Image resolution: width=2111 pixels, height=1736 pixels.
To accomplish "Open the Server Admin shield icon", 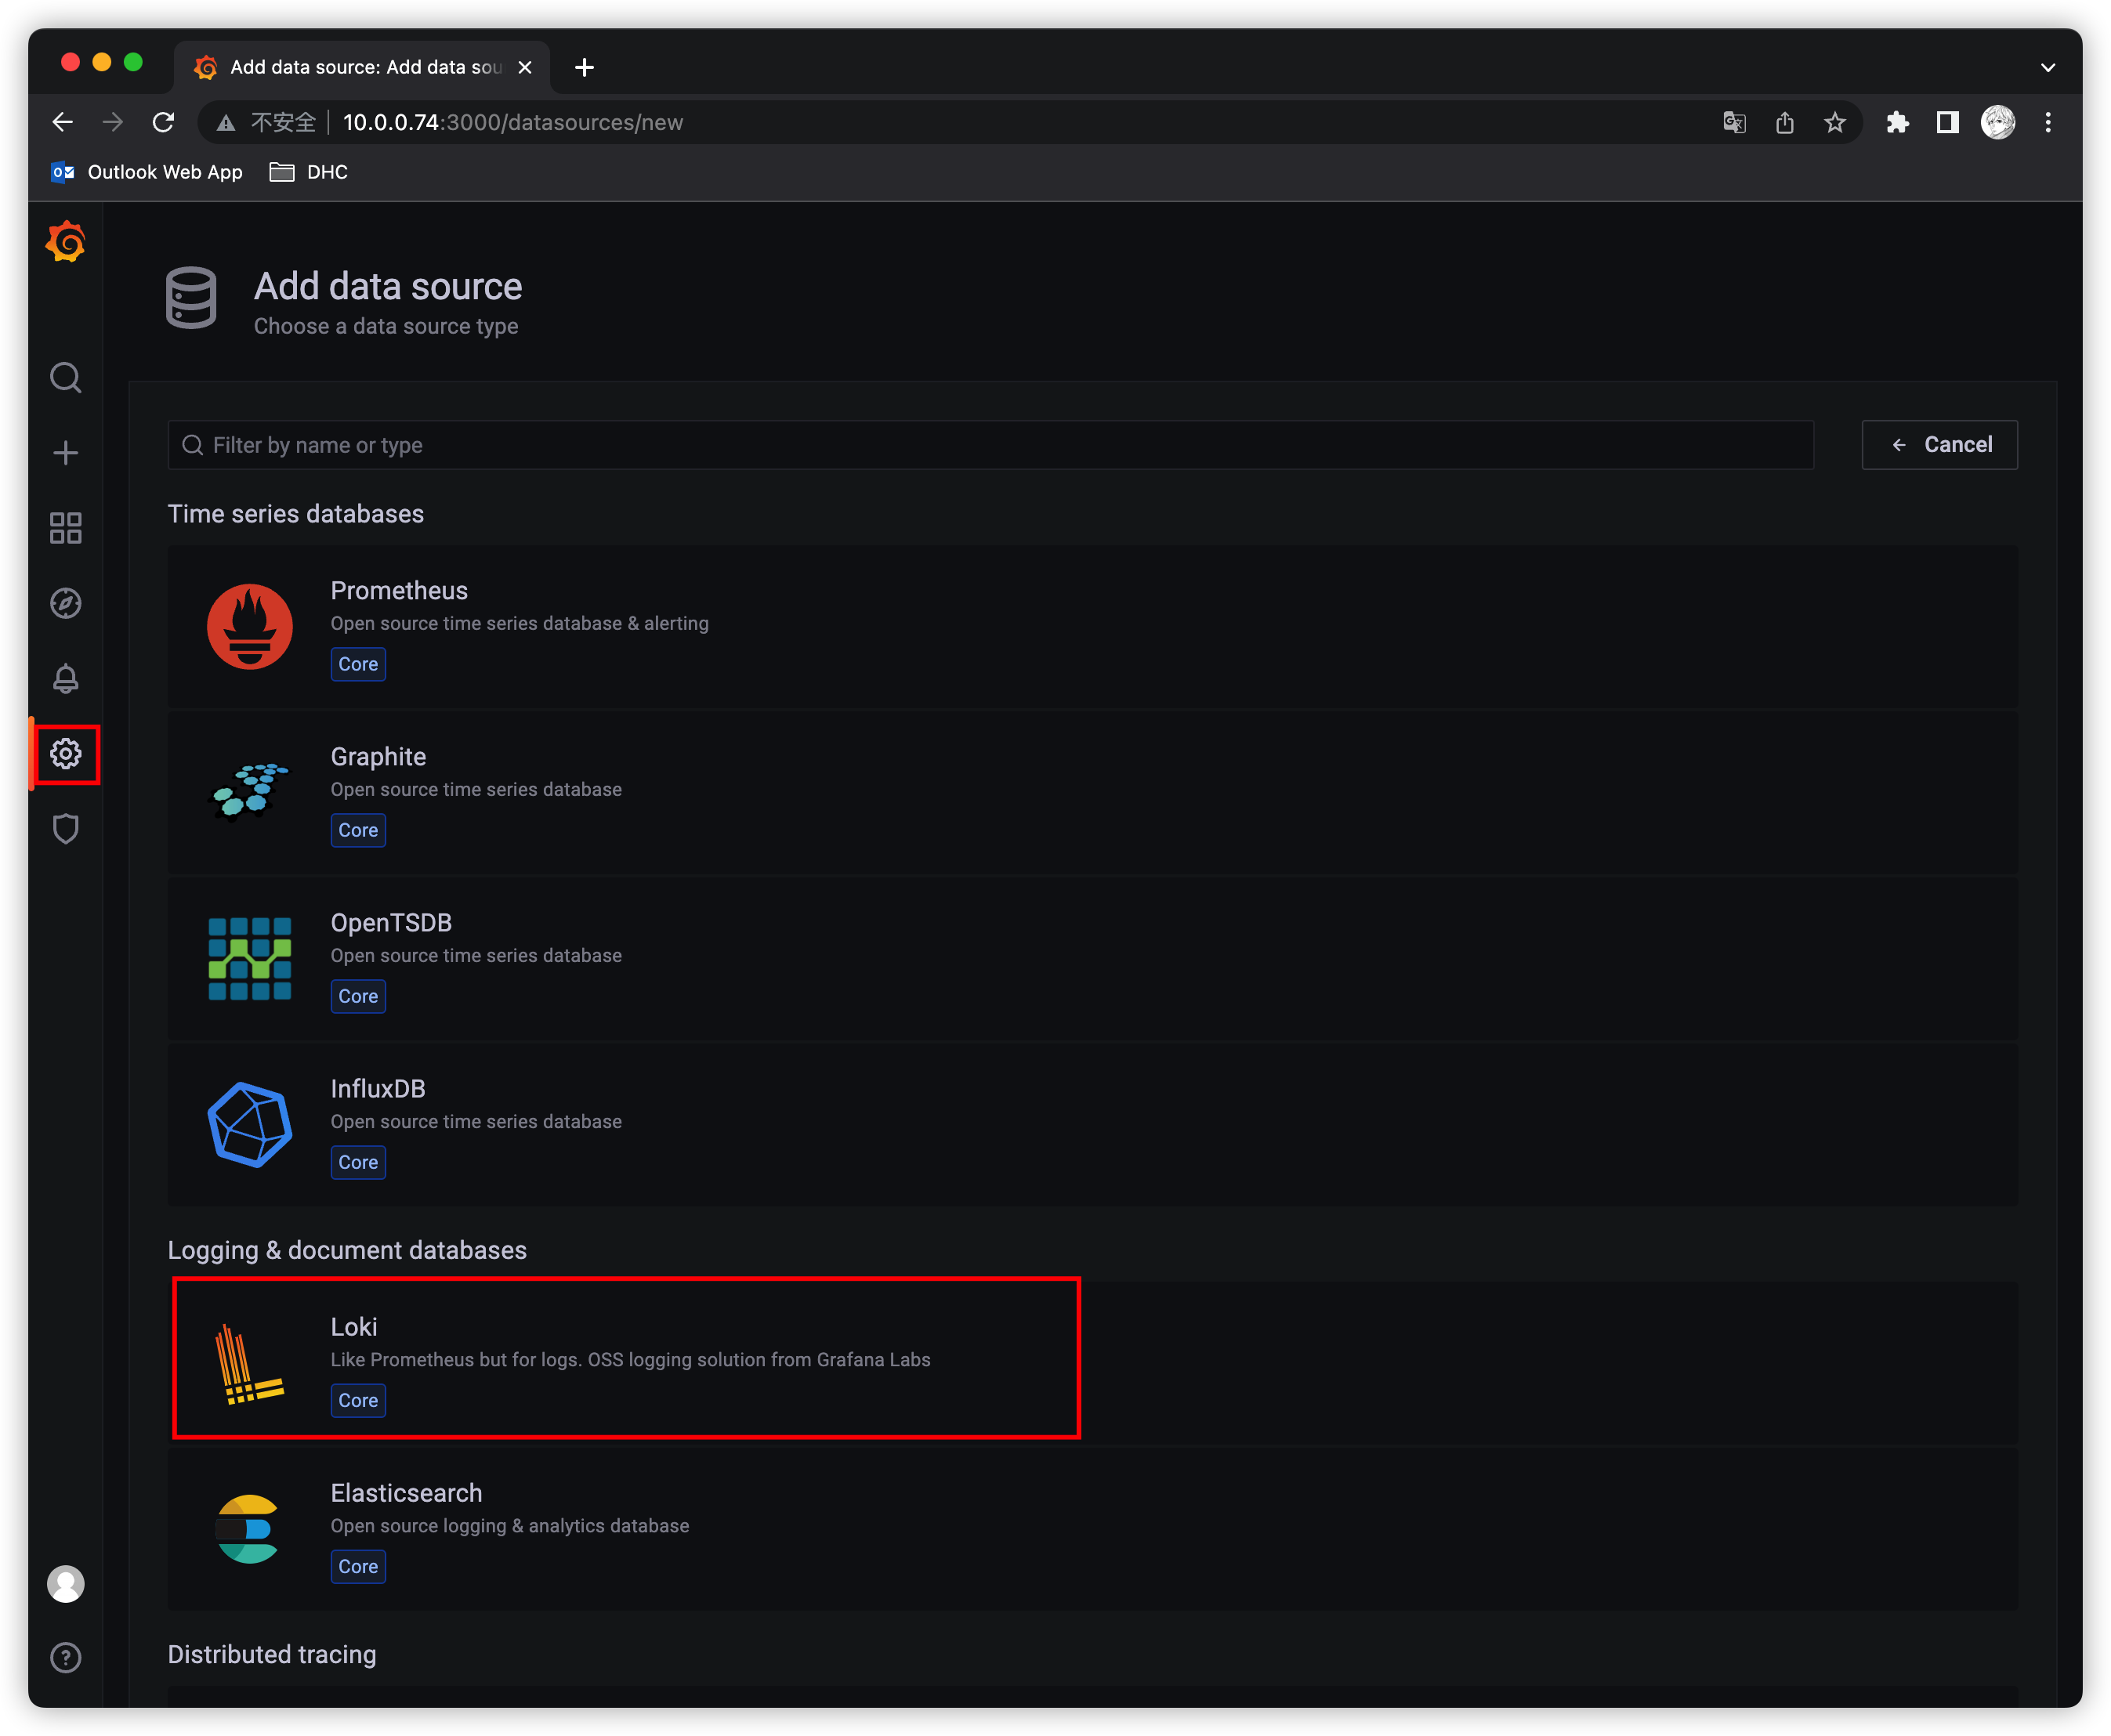I will tap(66, 828).
